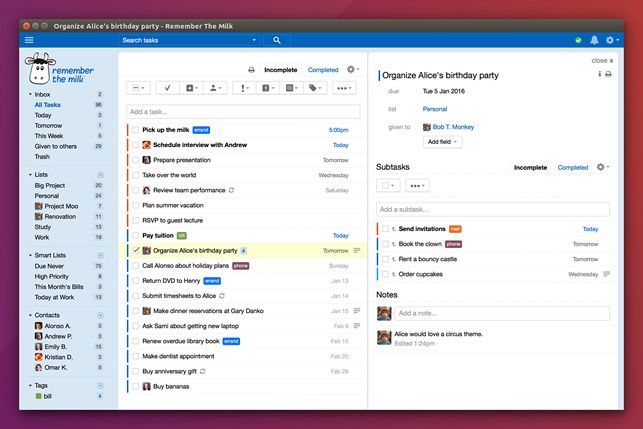
Task: Open the Add field dropdown
Action: [x=441, y=142]
